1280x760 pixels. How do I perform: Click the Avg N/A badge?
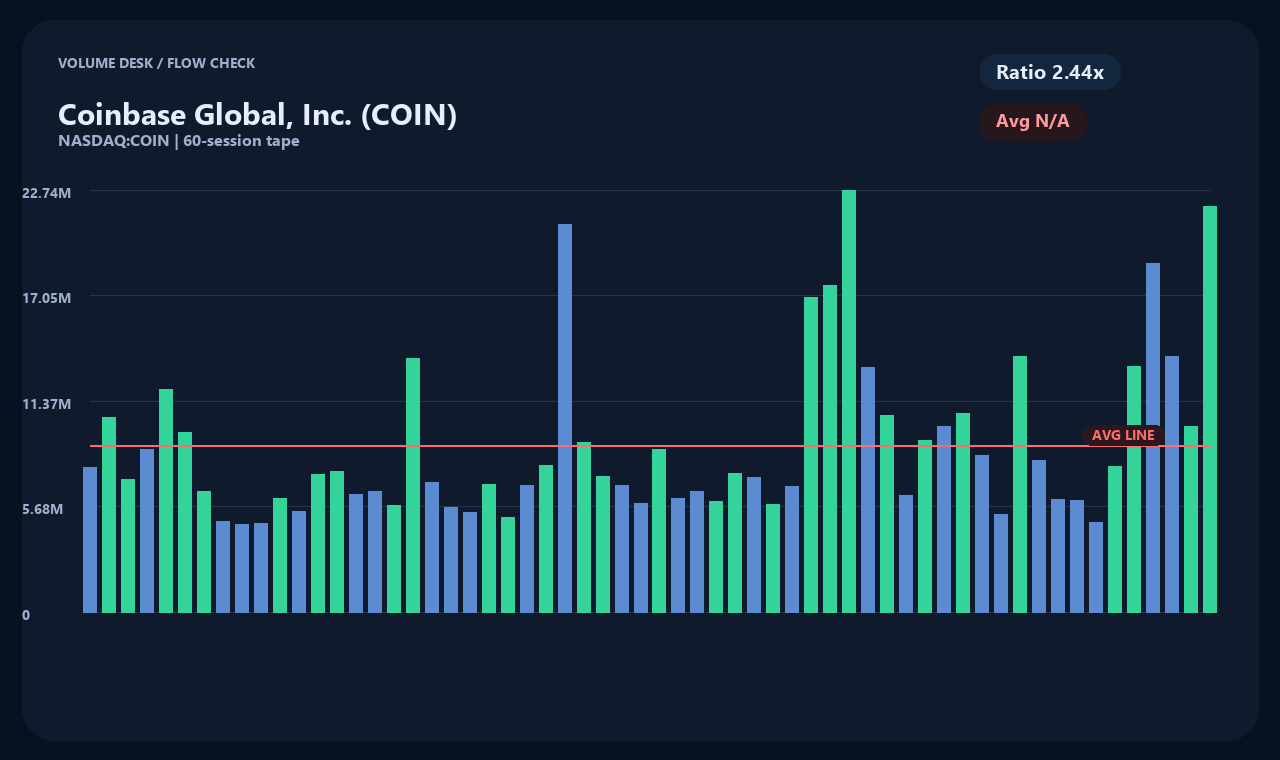pyautogui.click(x=1033, y=122)
